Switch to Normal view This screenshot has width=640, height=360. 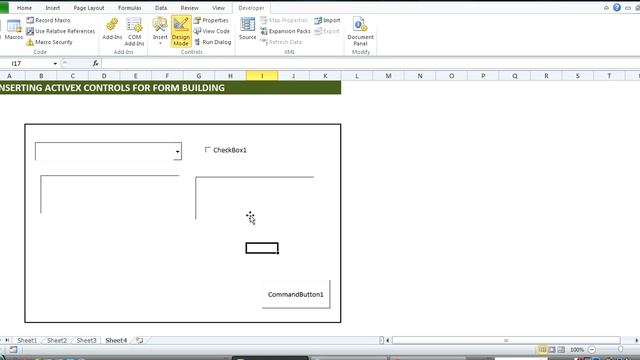(542, 350)
